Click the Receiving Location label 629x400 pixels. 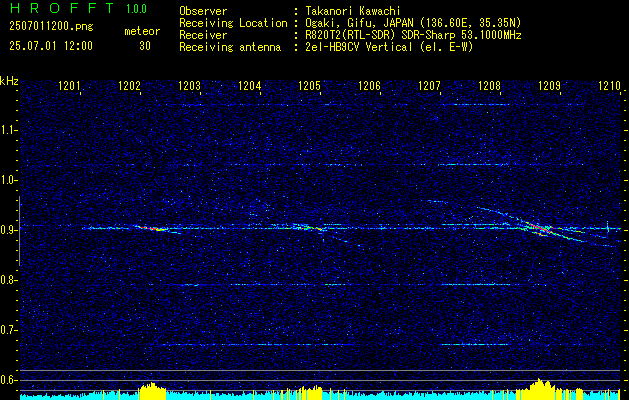tap(233, 23)
